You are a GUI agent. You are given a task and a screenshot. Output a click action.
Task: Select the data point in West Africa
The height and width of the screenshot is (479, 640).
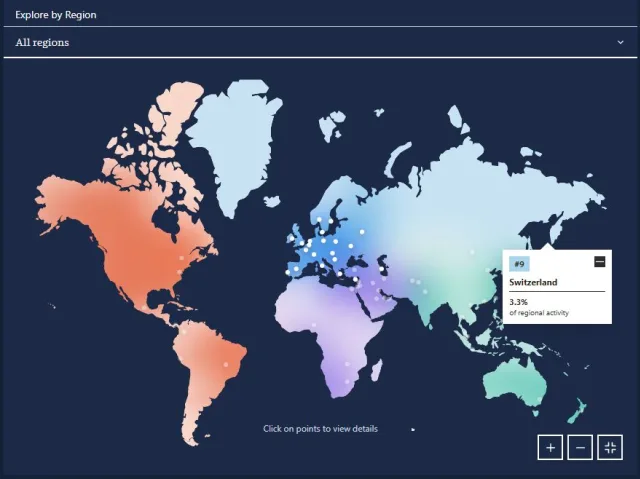click(314, 325)
